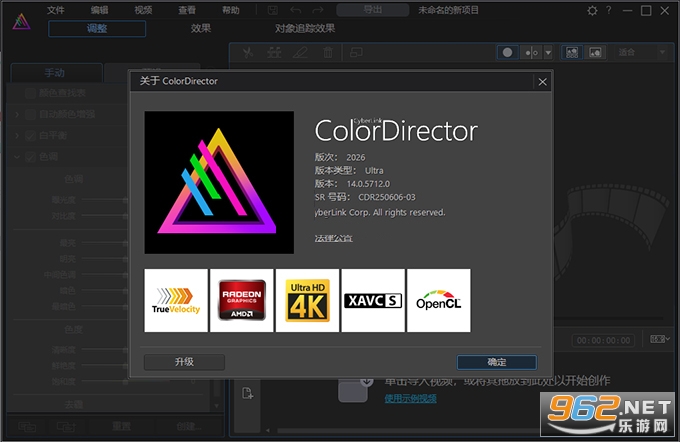Viewport: 680px width, 442px height.
Task: Toggle the 自动颜色增强 checkbox
Action: click(30, 115)
